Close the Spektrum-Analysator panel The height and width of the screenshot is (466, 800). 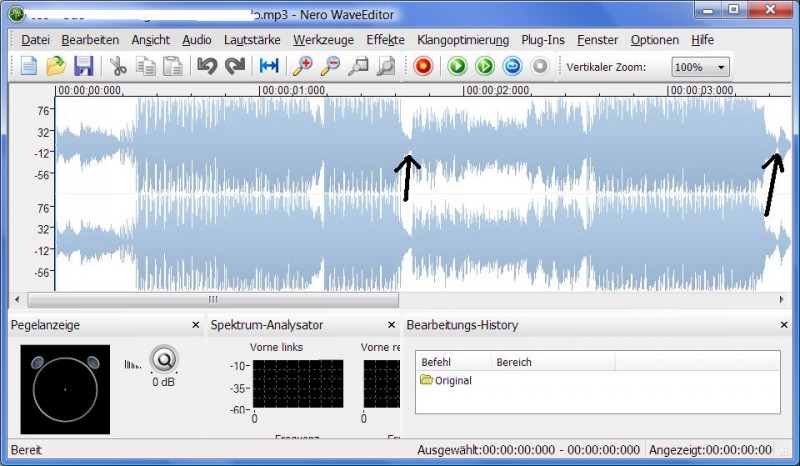[391, 325]
